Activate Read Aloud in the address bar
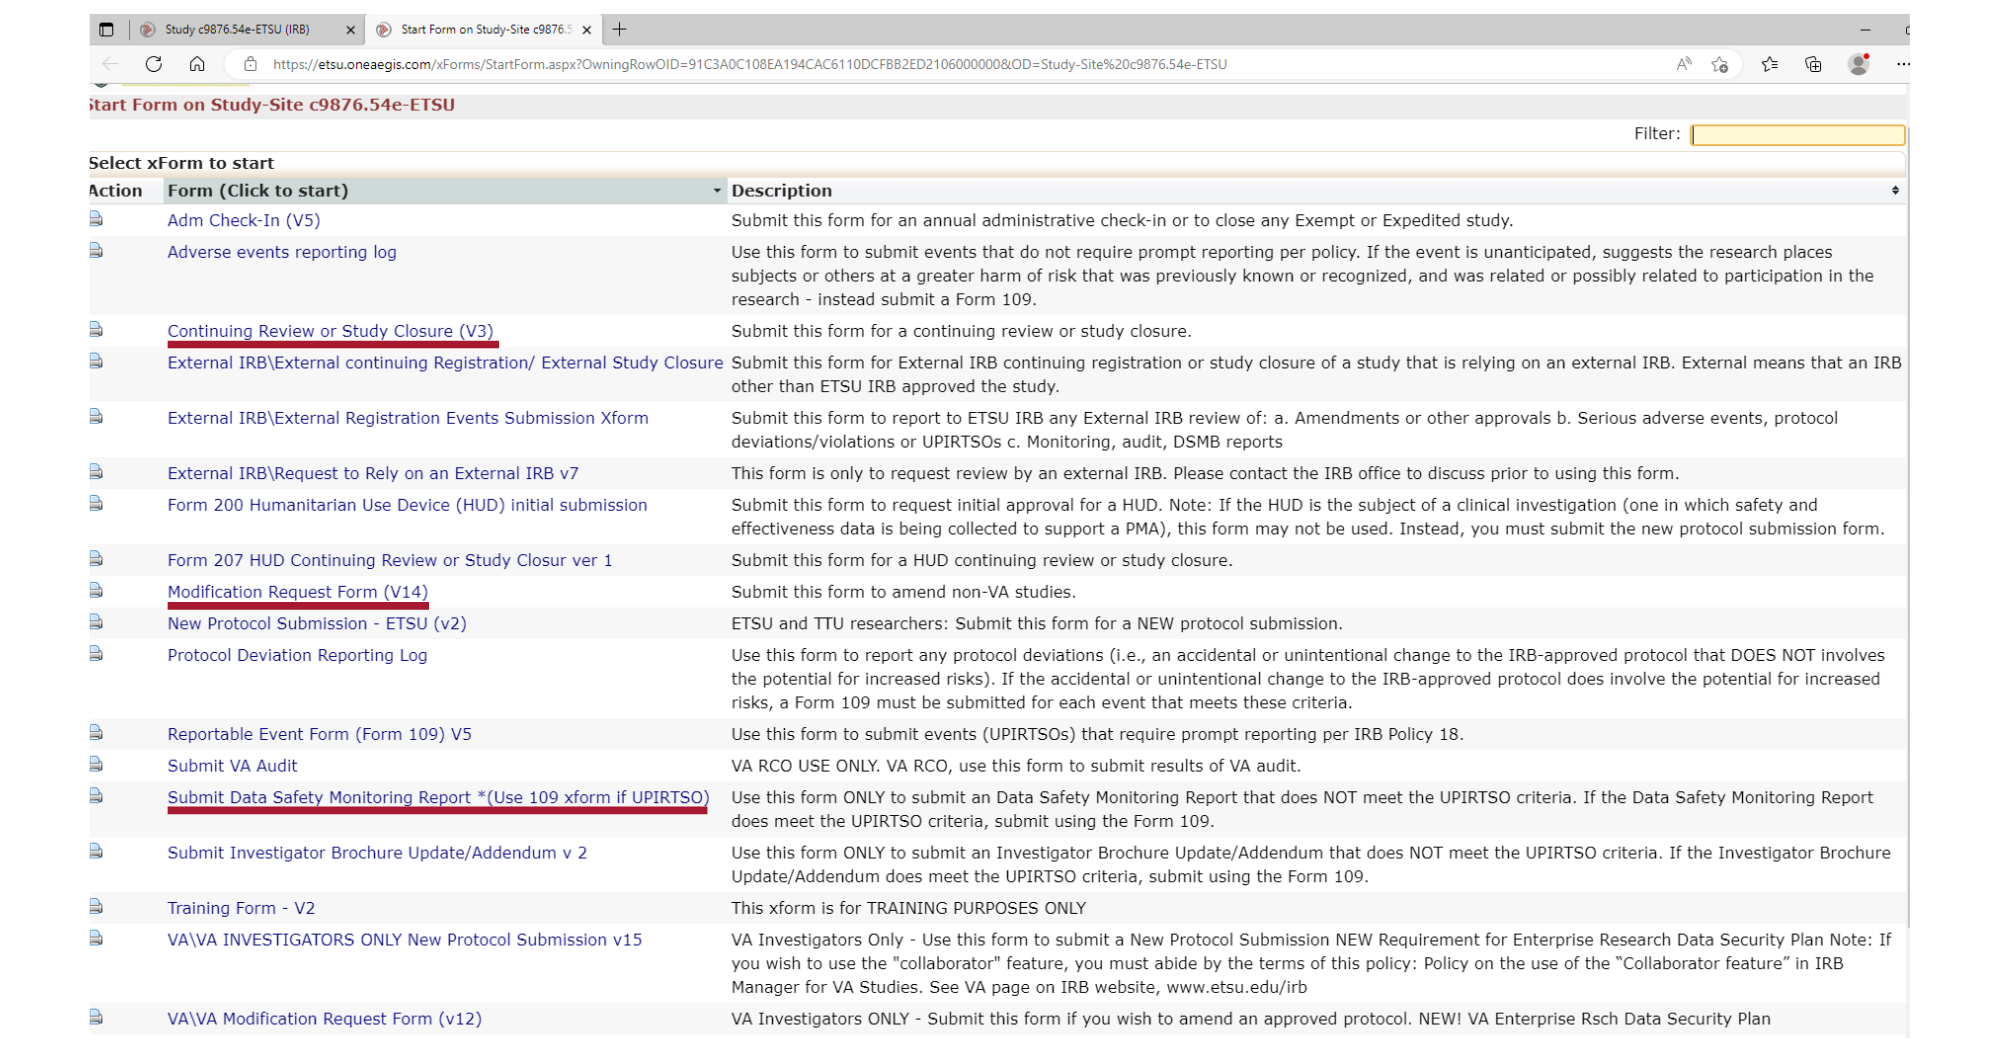 (x=1682, y=64)
